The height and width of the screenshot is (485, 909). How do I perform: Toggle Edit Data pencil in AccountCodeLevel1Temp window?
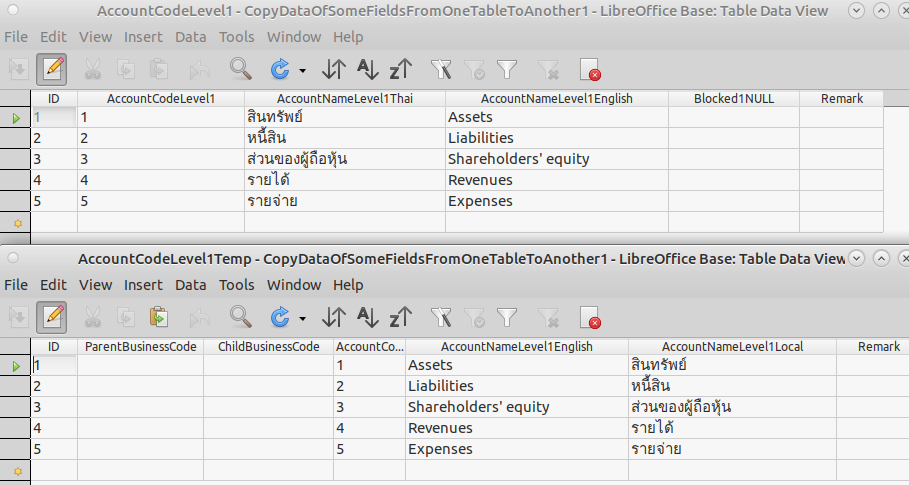click(52, 318)
